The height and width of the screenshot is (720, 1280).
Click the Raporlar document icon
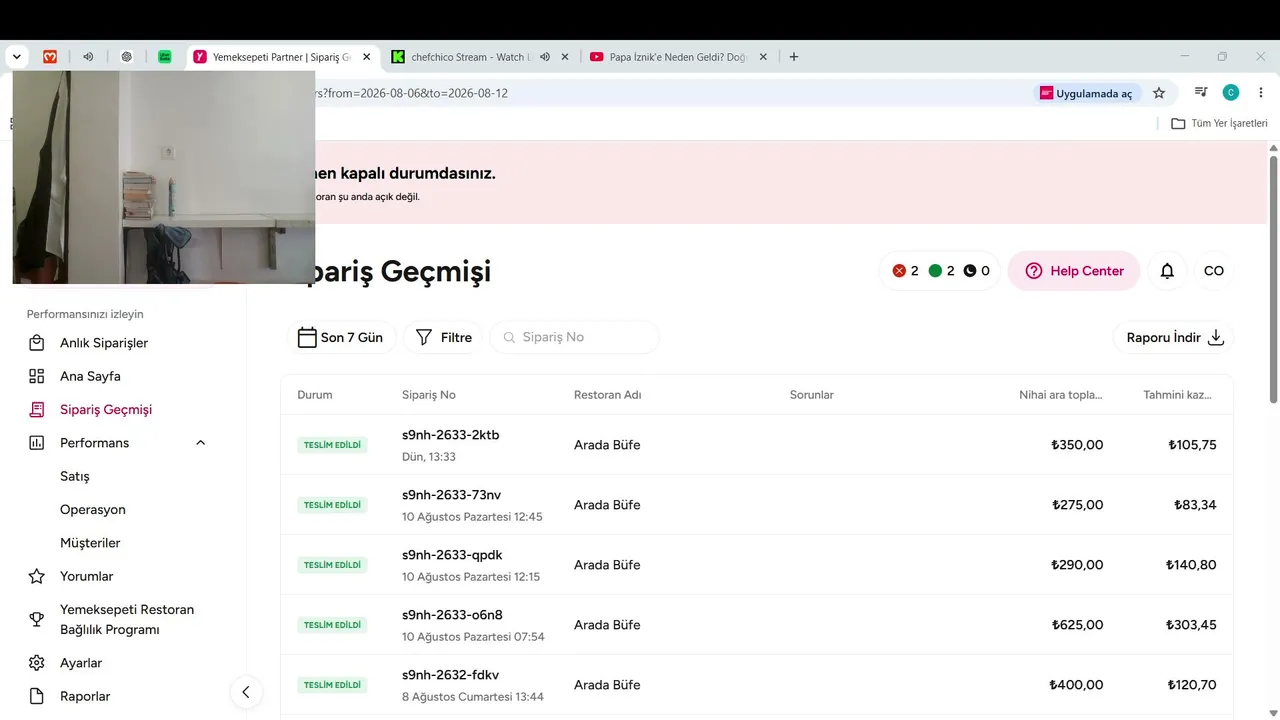pos(37,697)
